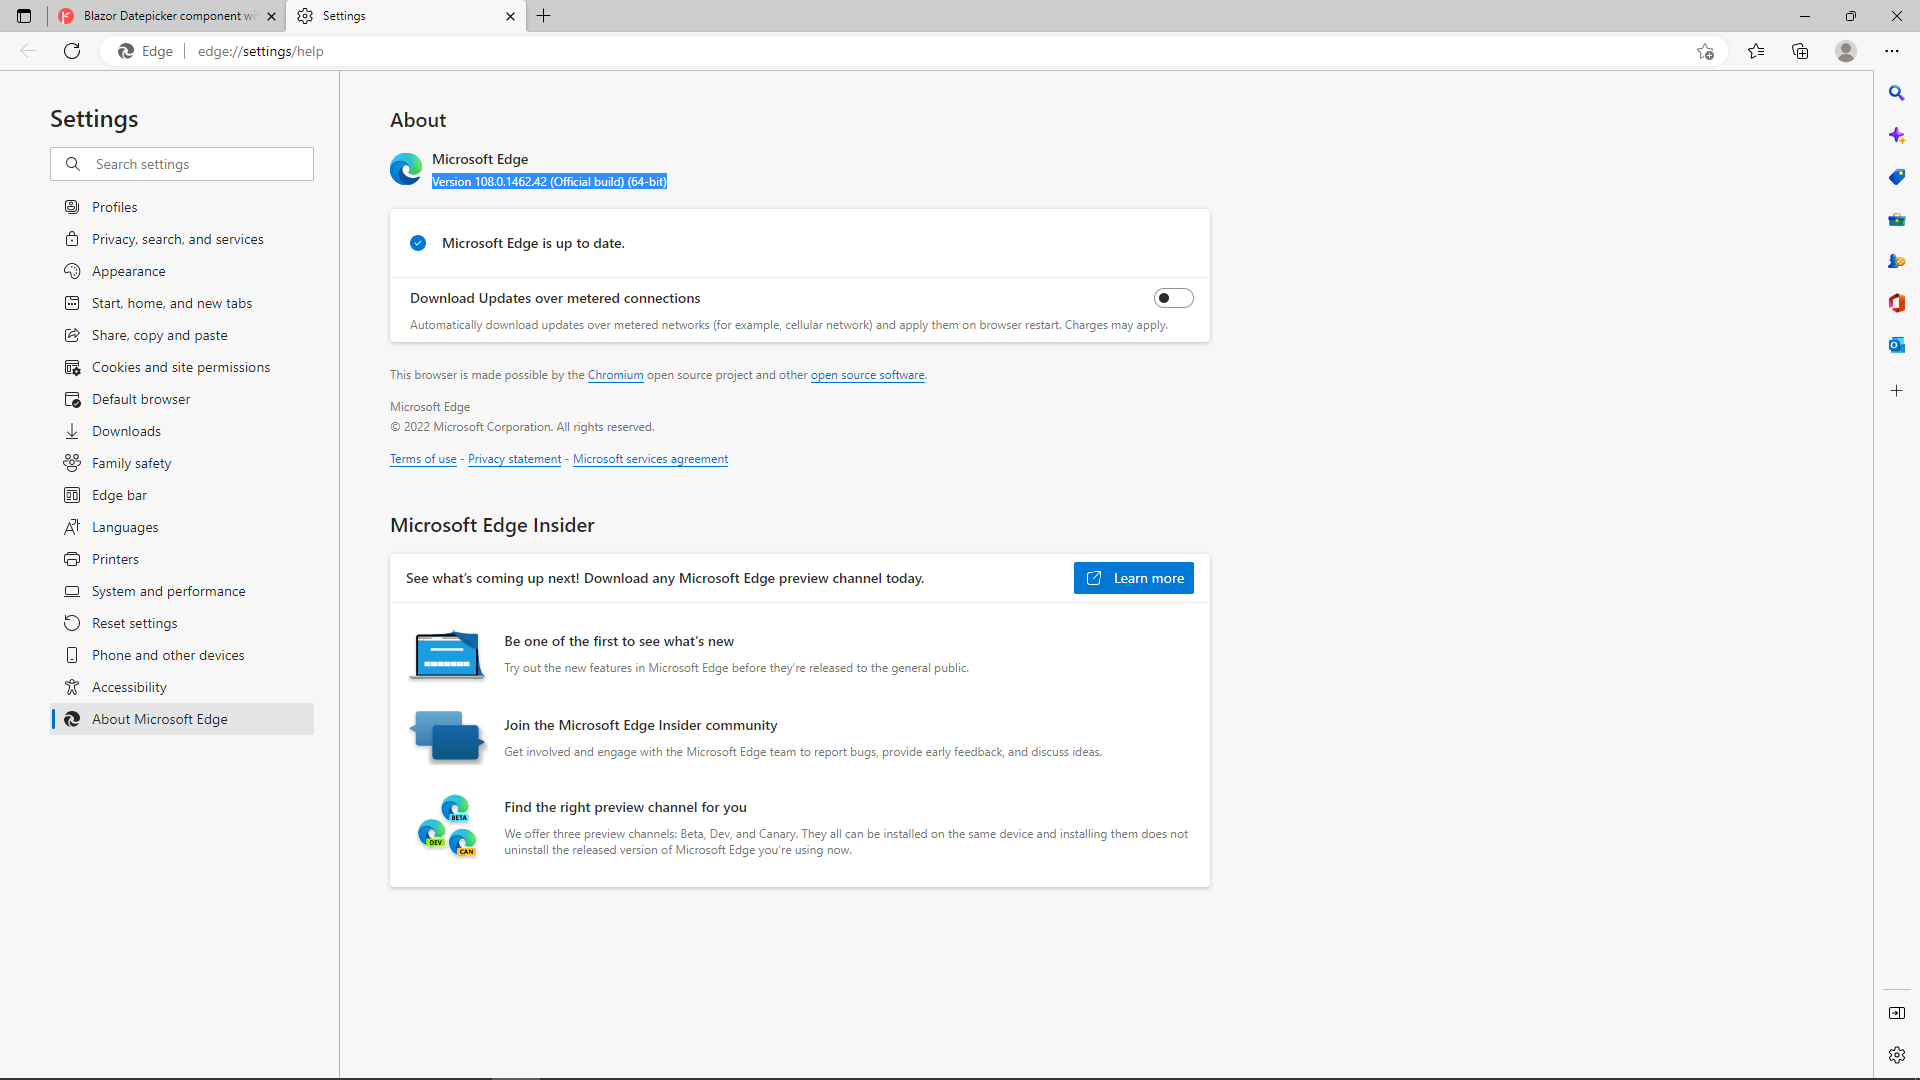Open sidebar settings gear icon
Viewport: 1920px width, 1080px height.
pyautogui.click(x=1896, y=1055)
